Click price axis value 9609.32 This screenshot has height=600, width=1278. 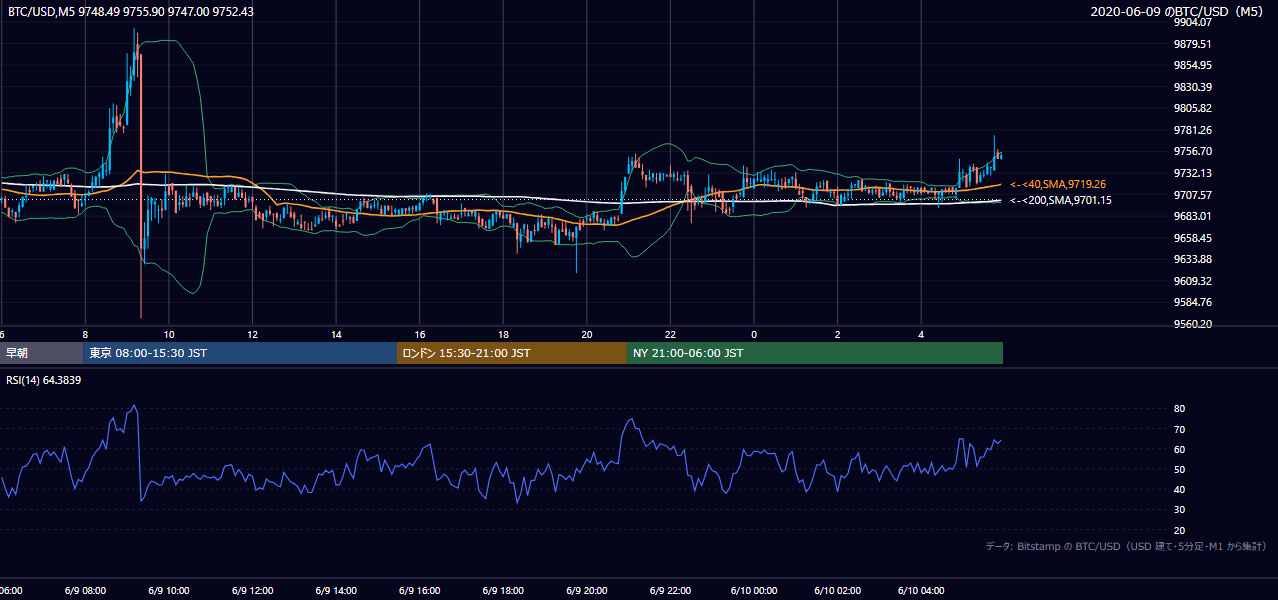point(1194,281)
